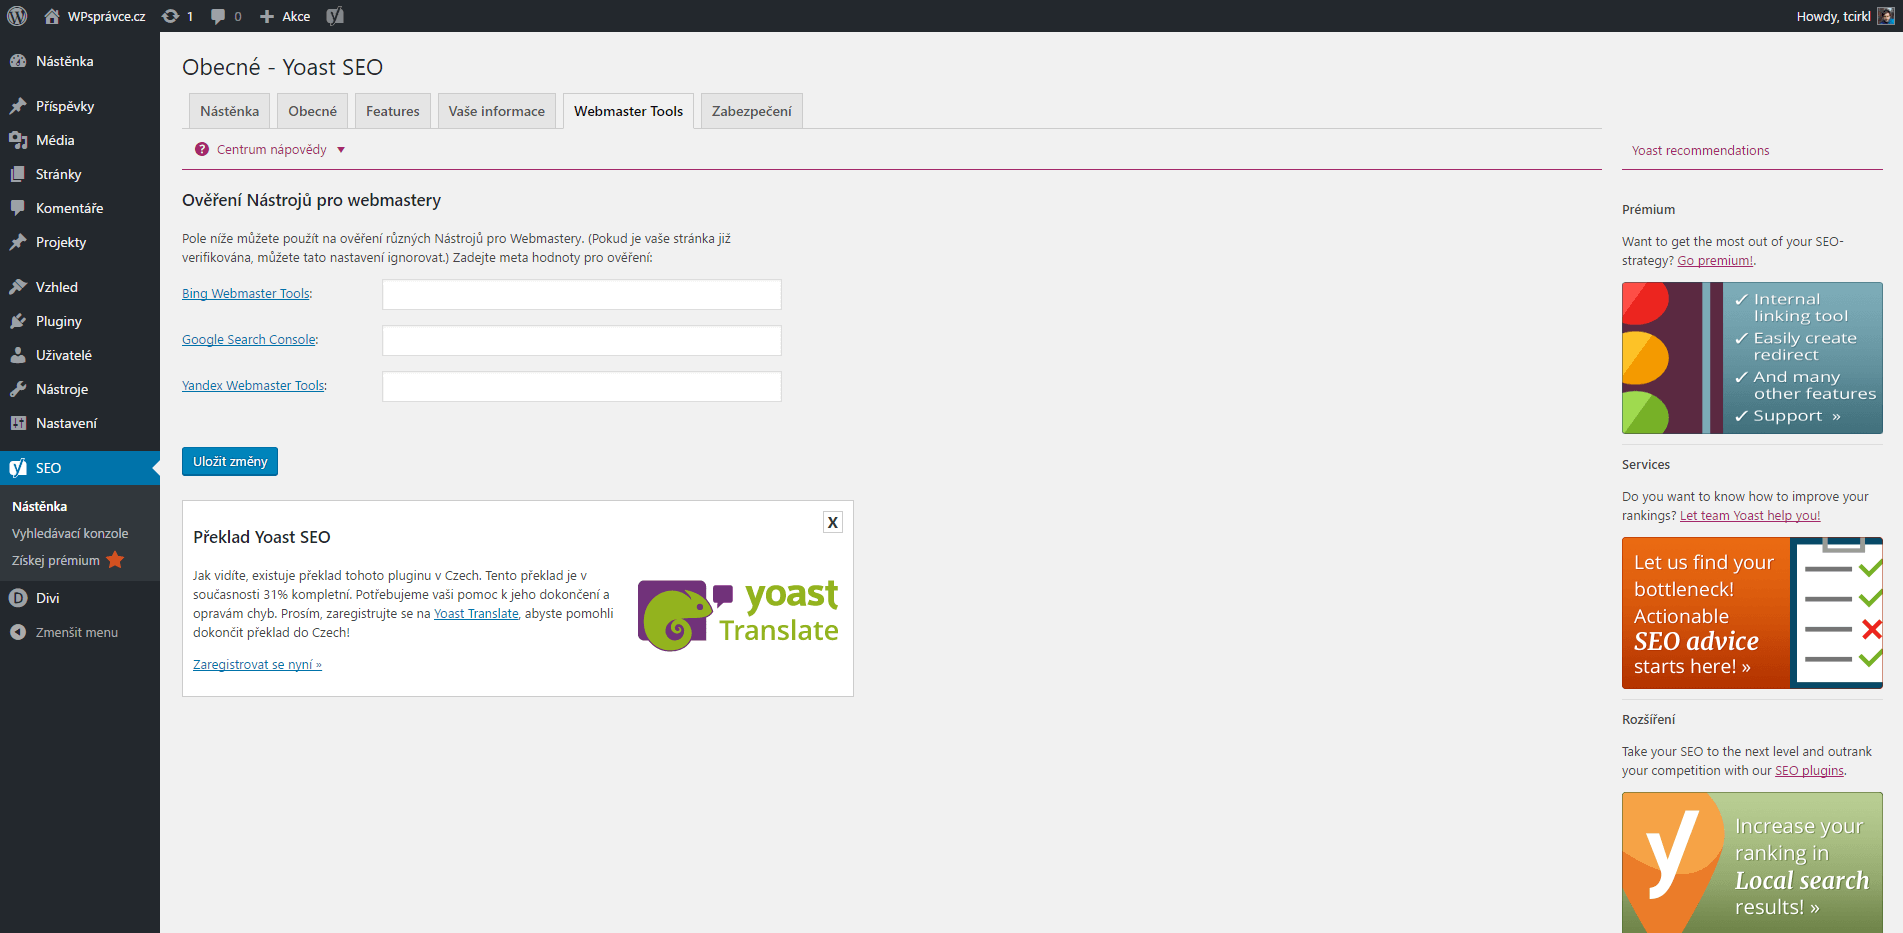Open Vyhledávací konzole submenu item

click(70, 533)
